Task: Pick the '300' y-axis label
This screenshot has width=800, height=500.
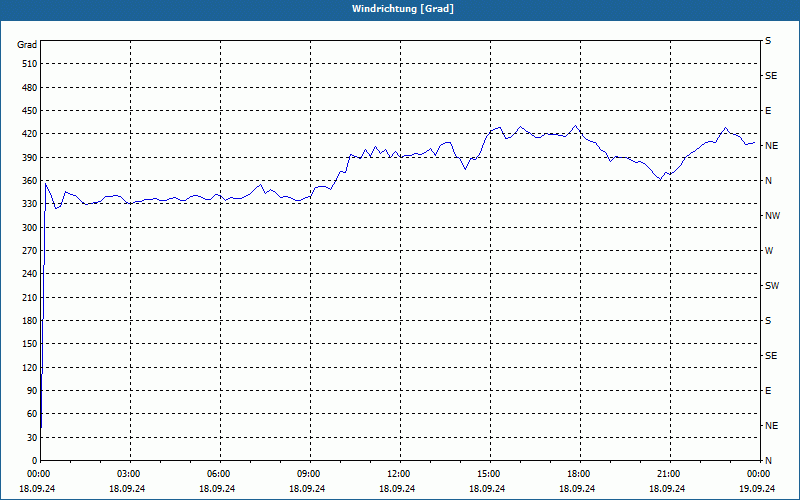Action: (30, 228)
